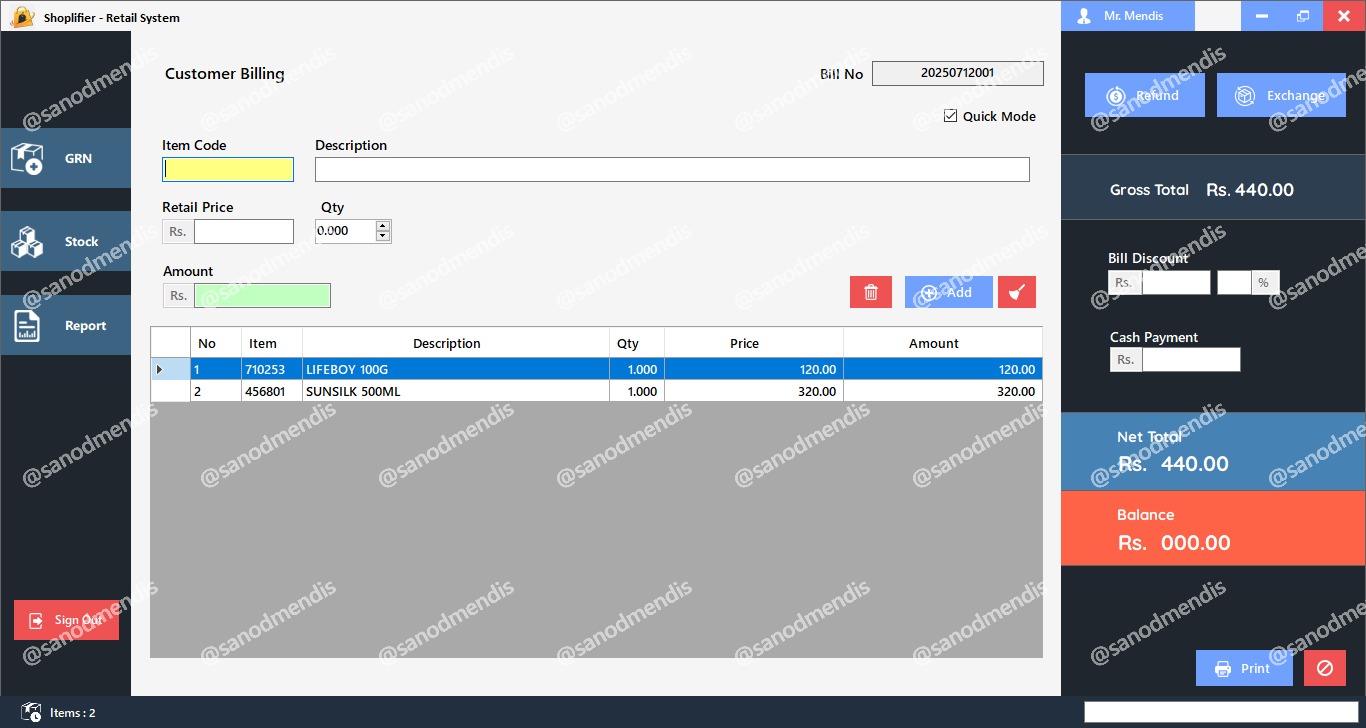The height and width of the screenshot is (728, 1366).
Task: Increase Qty using the up stepper arrow
Action: 382,225
